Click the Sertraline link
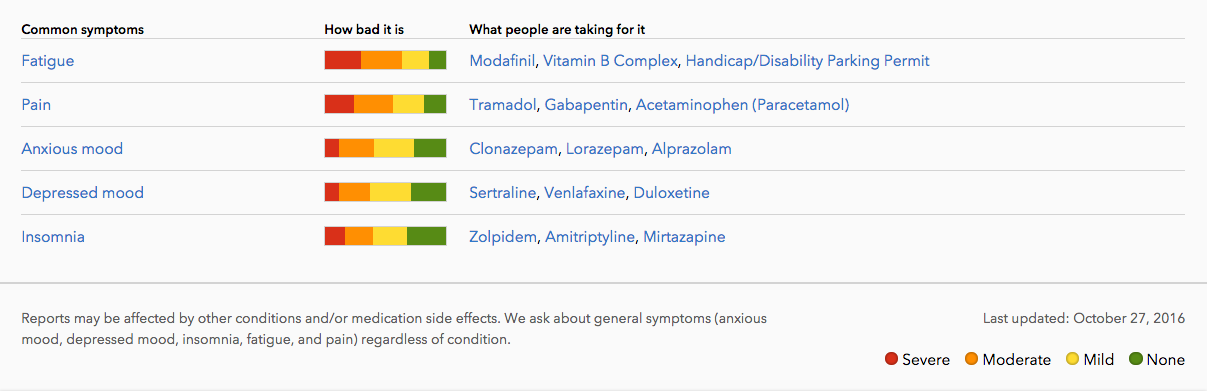 [x=503, y=193]
